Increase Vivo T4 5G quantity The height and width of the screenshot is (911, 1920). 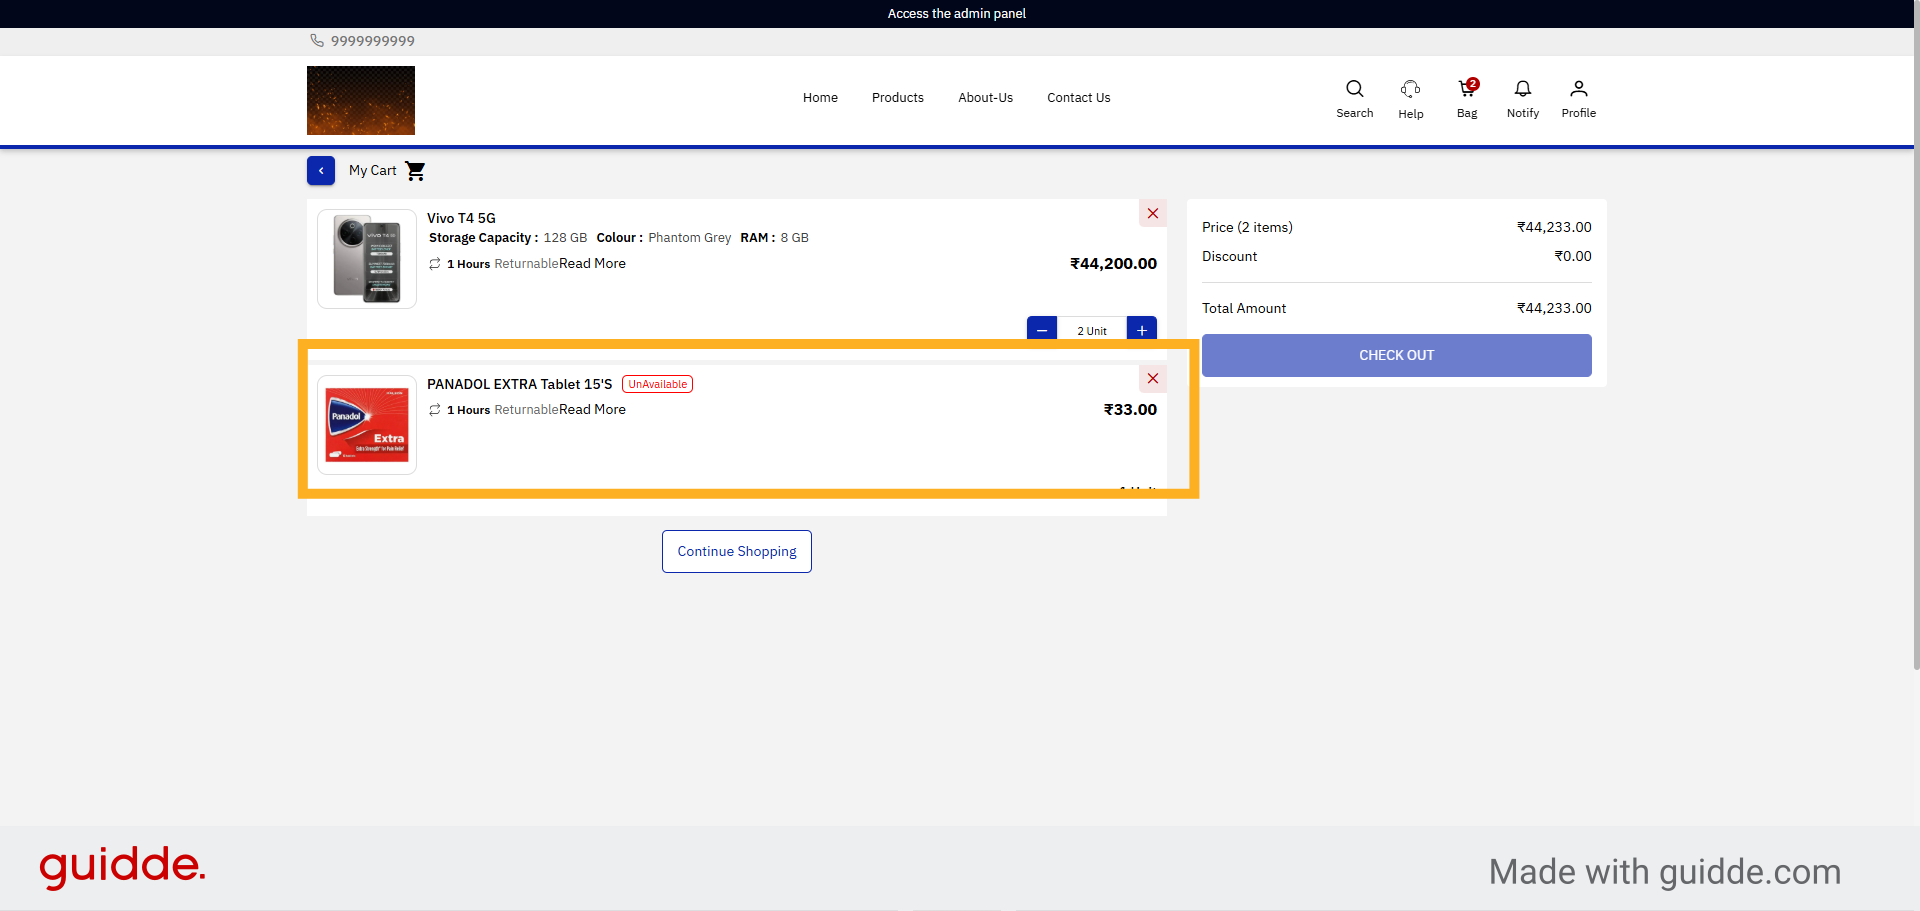tap(1141, 329)
